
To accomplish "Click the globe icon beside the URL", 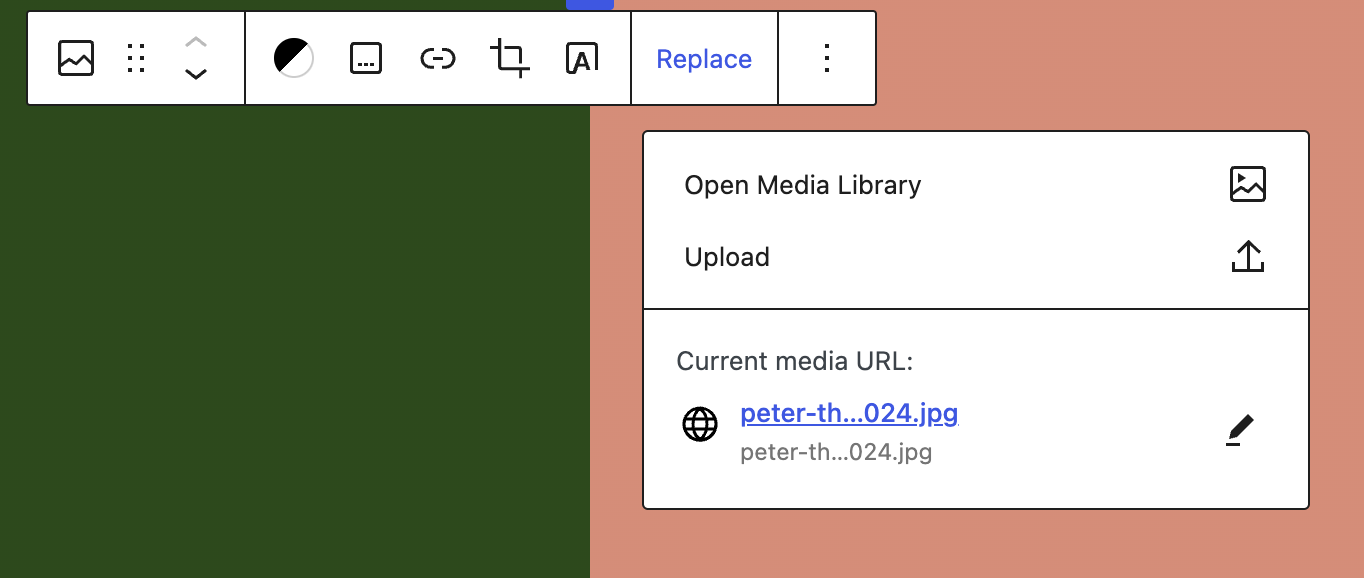I will pyautogui.click(x=700, y=424).
